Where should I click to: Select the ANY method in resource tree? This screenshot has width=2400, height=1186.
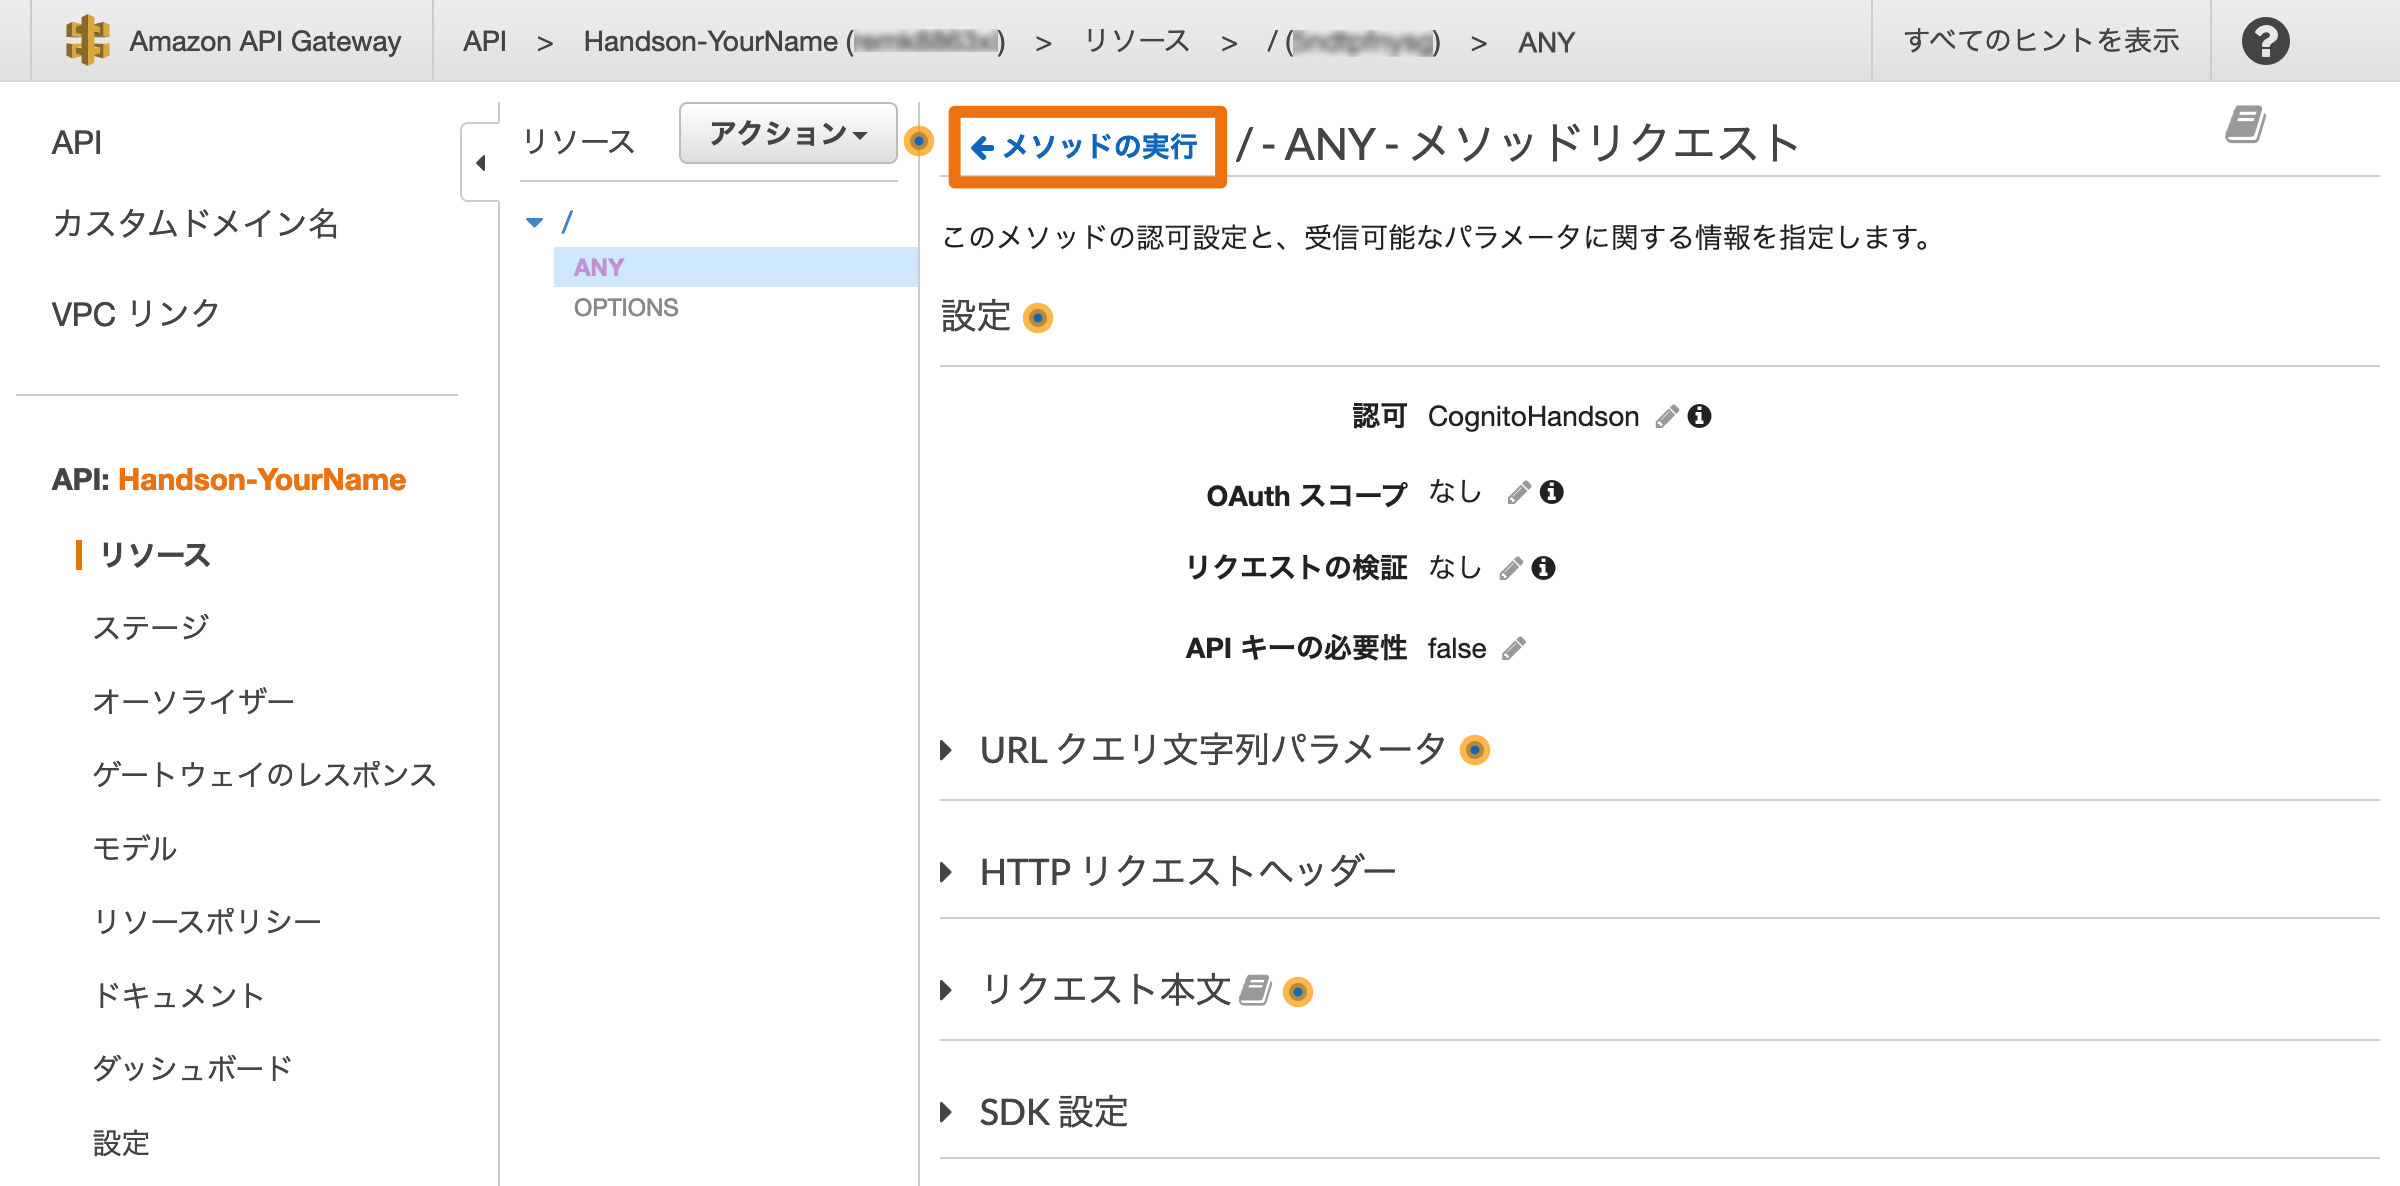736,267
